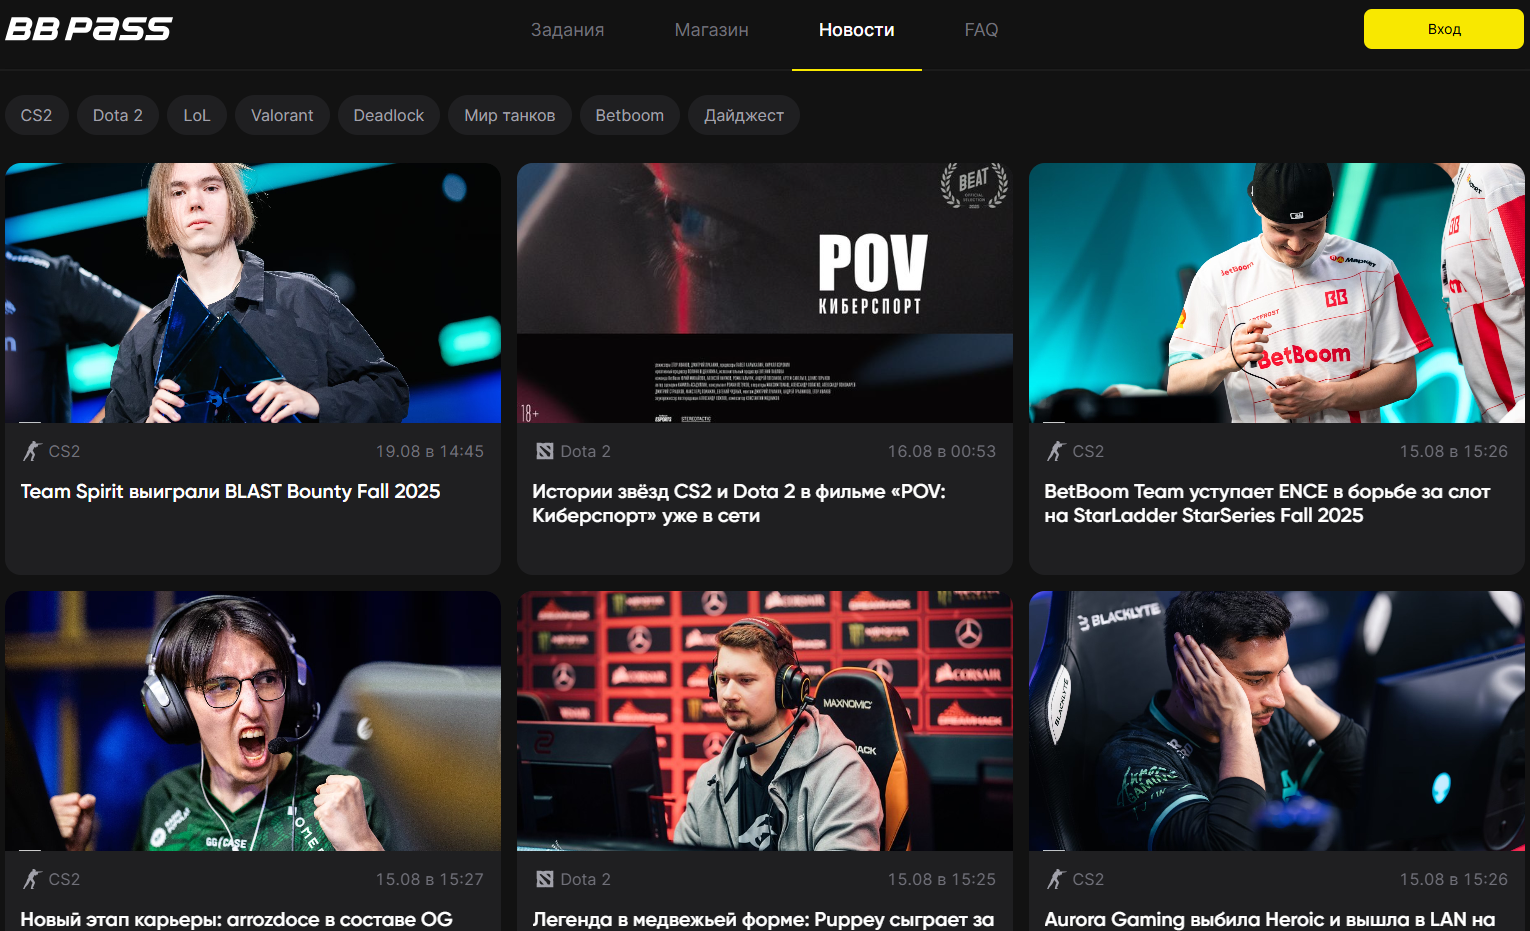Click timestamp 15.08 в 15:26 on Aurora card
The width and height of the screenshot is (1530, 931).
click(1454, 880)
